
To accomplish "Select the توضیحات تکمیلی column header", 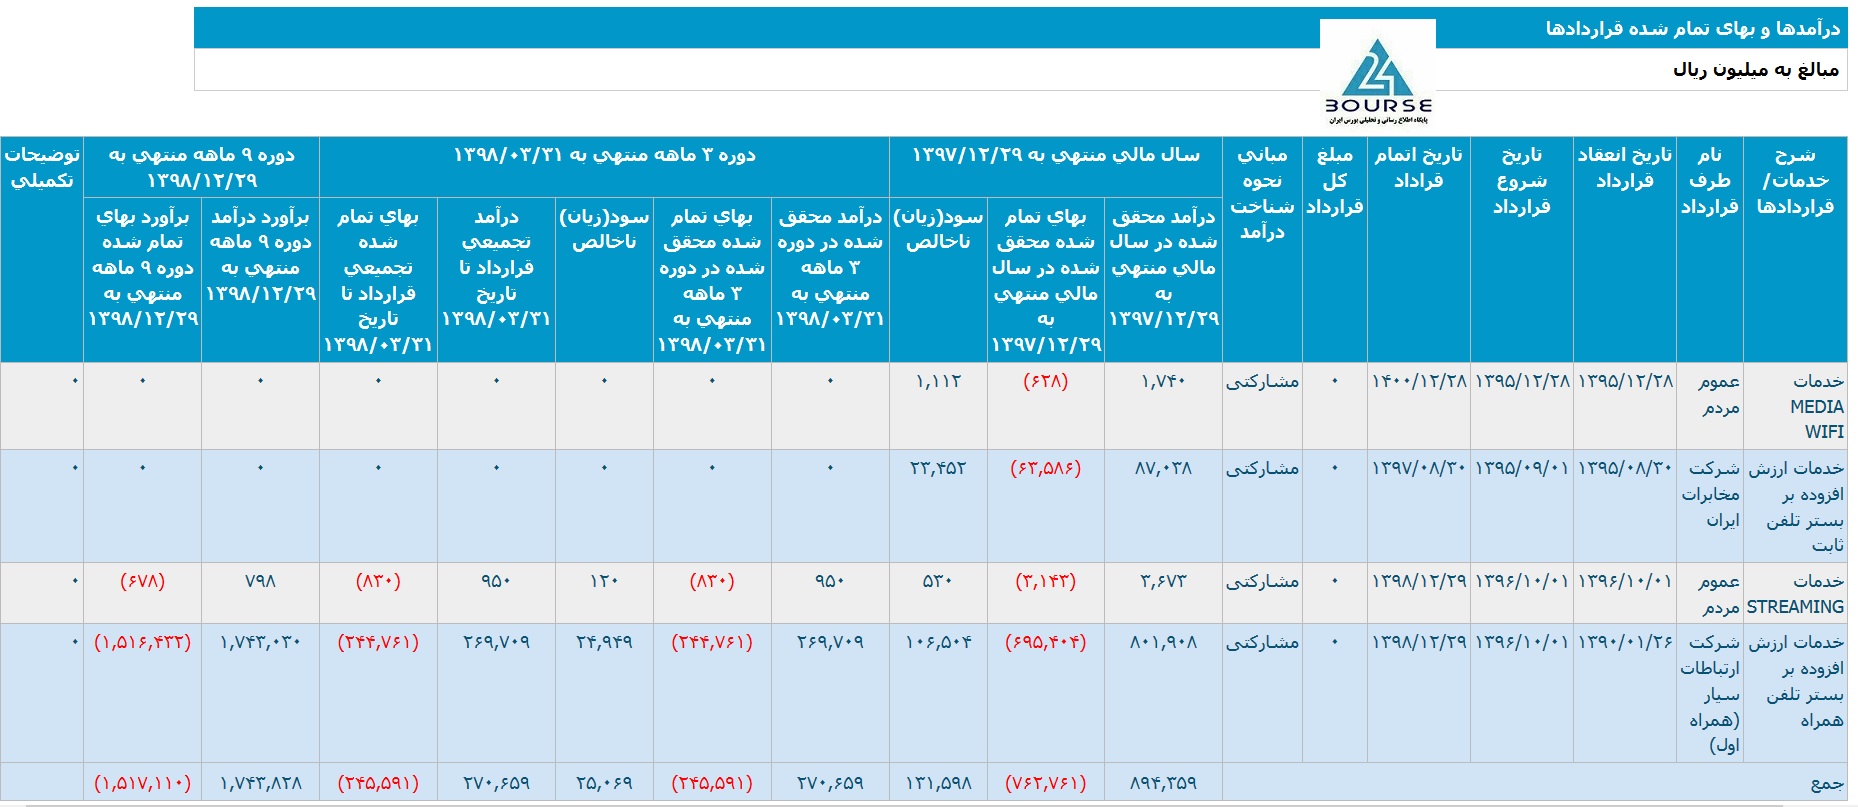I will pyautogui.click(x=42, y=168).
